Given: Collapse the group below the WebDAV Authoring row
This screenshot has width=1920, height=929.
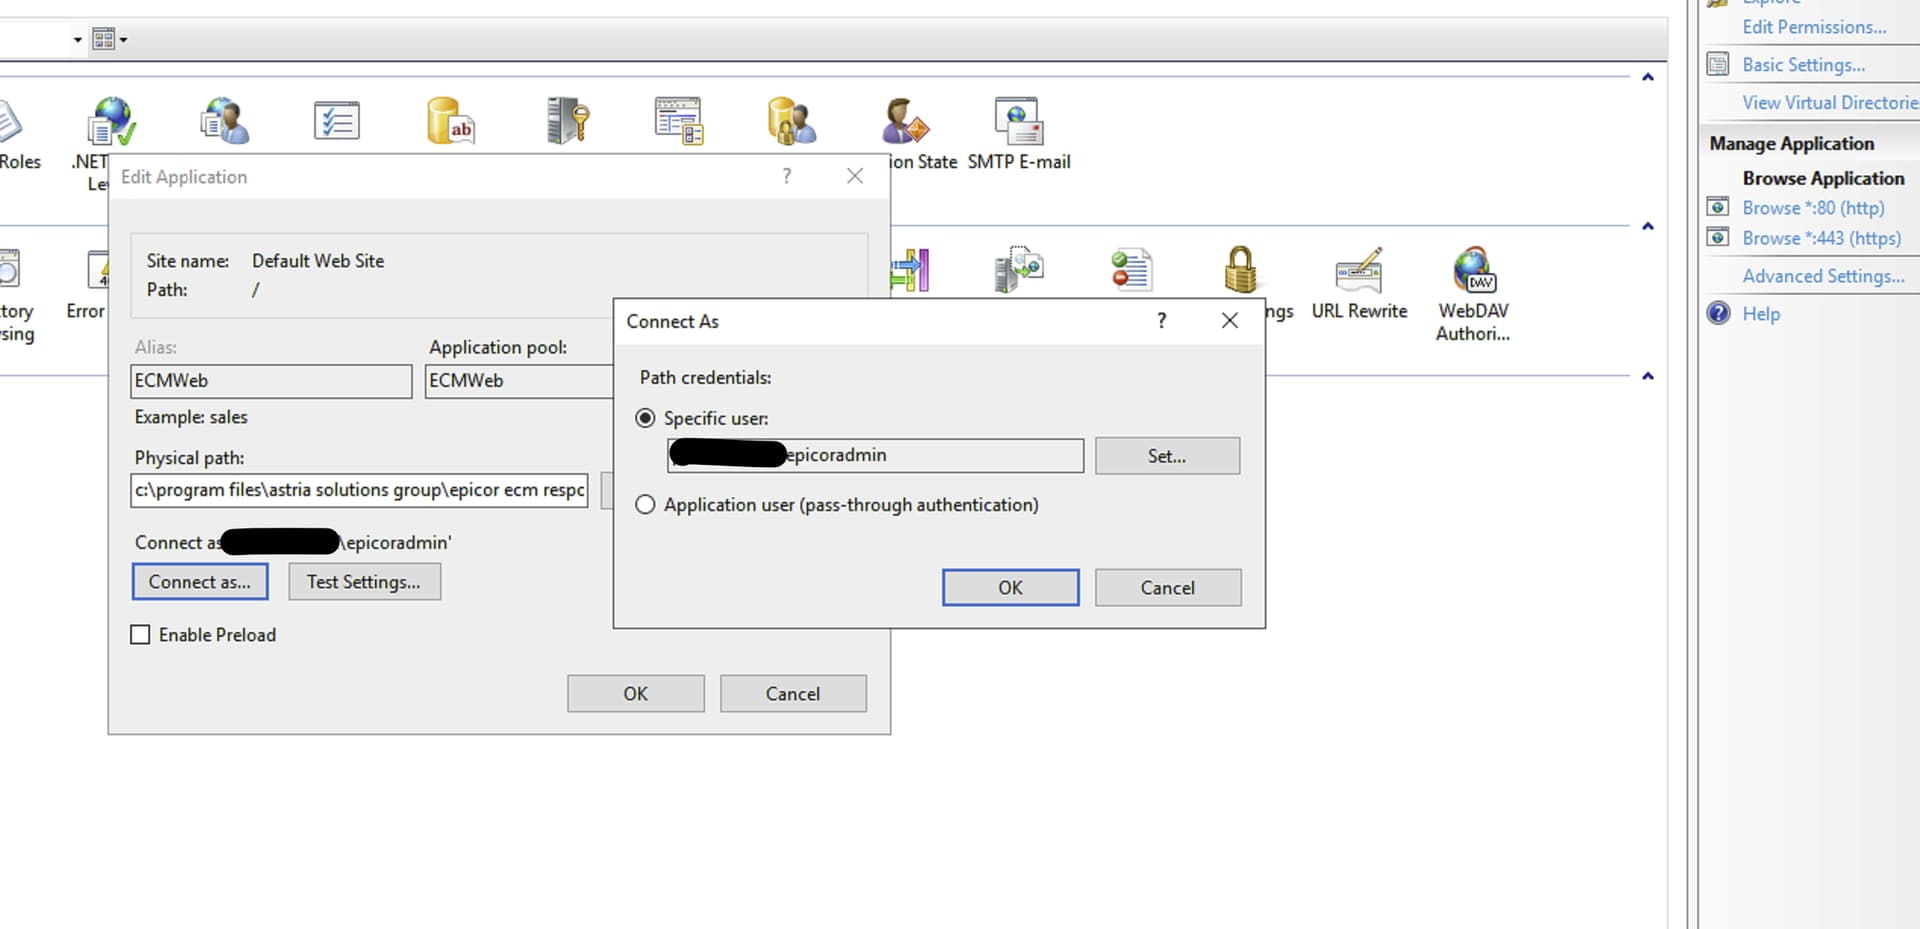Looking at the screenshot, I should [x=1648, y=376].
